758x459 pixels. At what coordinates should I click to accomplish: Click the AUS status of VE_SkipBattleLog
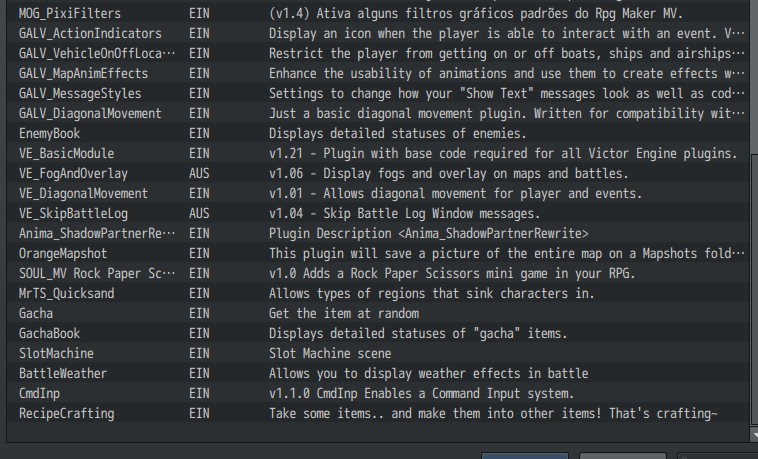(x=199, y=213)
